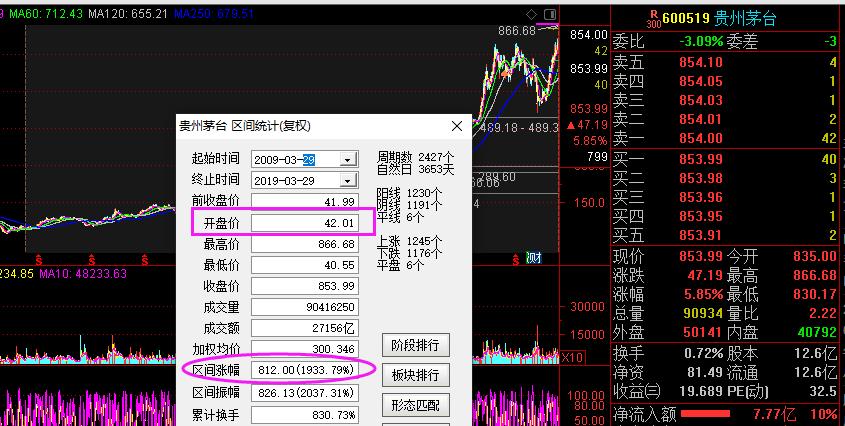Click the R300 badge beside stock code
This screenshot has height=426, width=845.
pos(654,19)
